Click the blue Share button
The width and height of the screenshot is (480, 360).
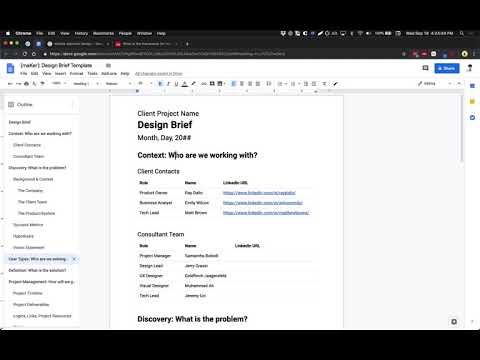[447, 68]
